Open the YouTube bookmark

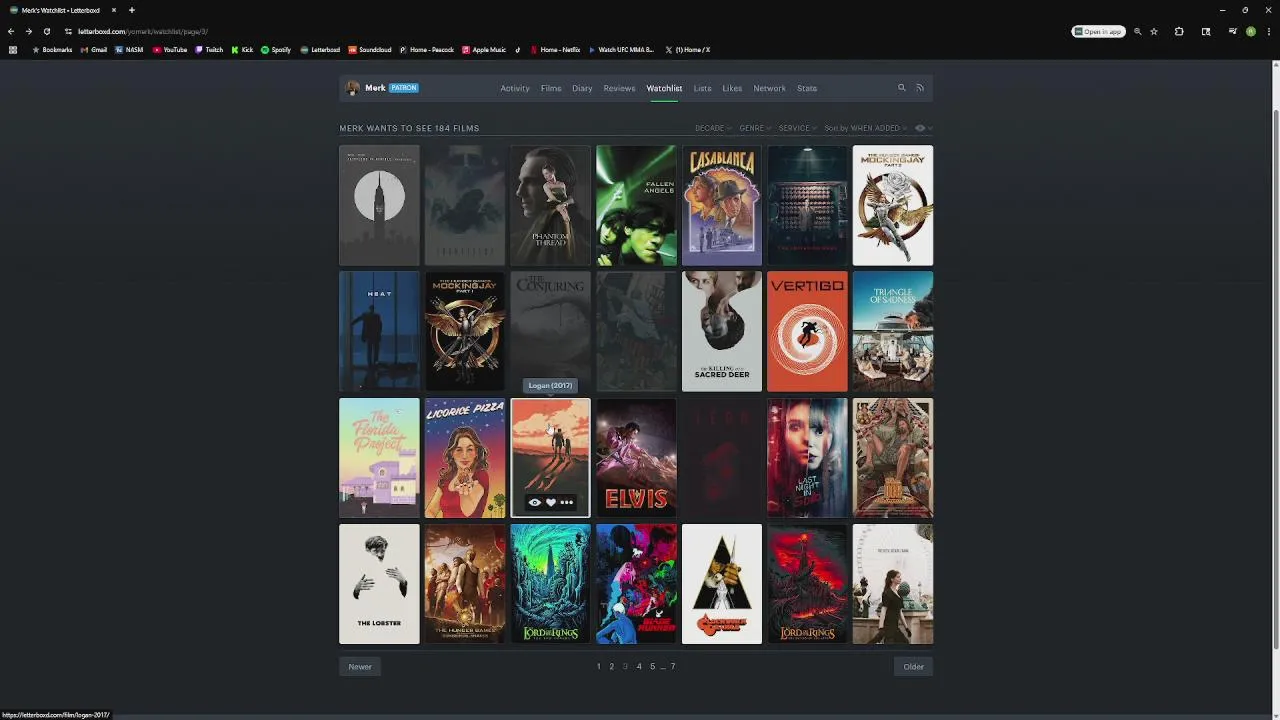[x=170, y=50]
